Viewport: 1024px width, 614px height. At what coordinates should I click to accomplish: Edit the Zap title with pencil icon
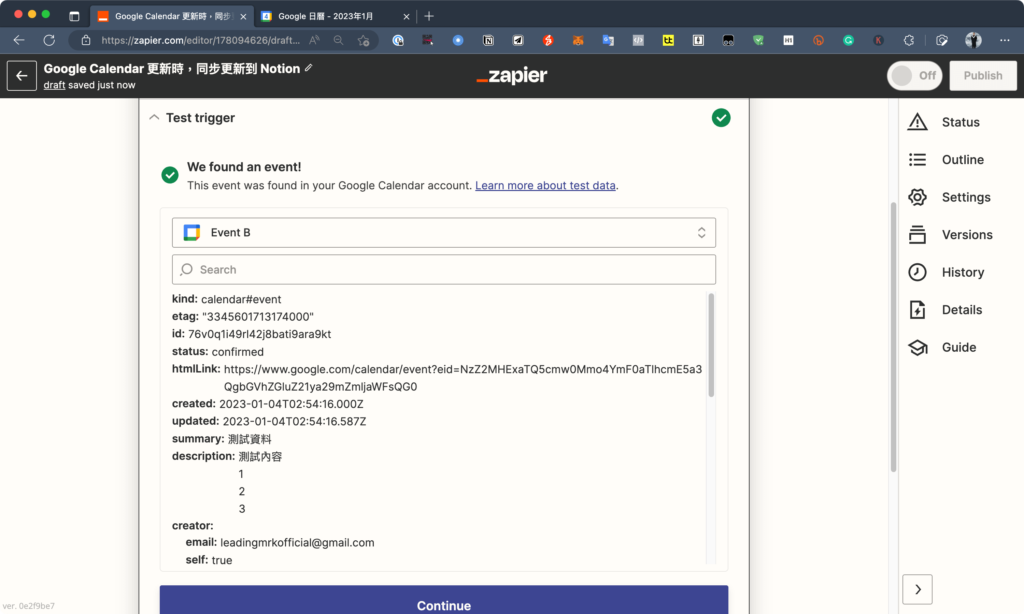[x=309, y=68]
